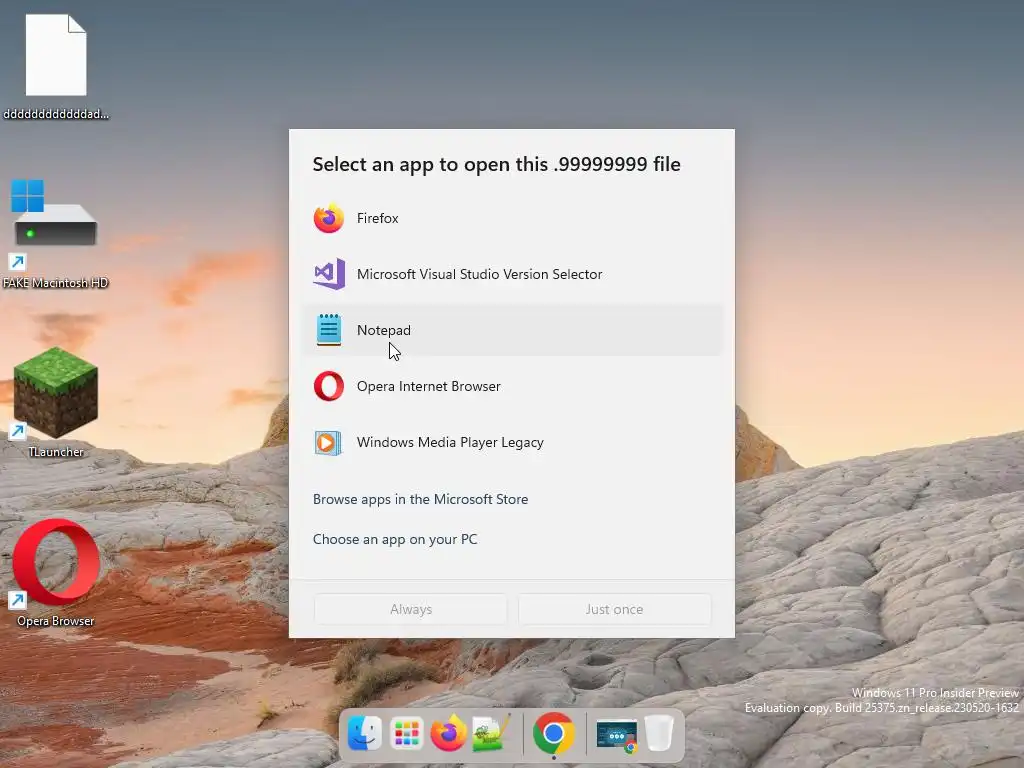Open the notepad-with-pencil app in dock
The height and width of the screenshot is (768, 1024).
[x=491, y=734]
